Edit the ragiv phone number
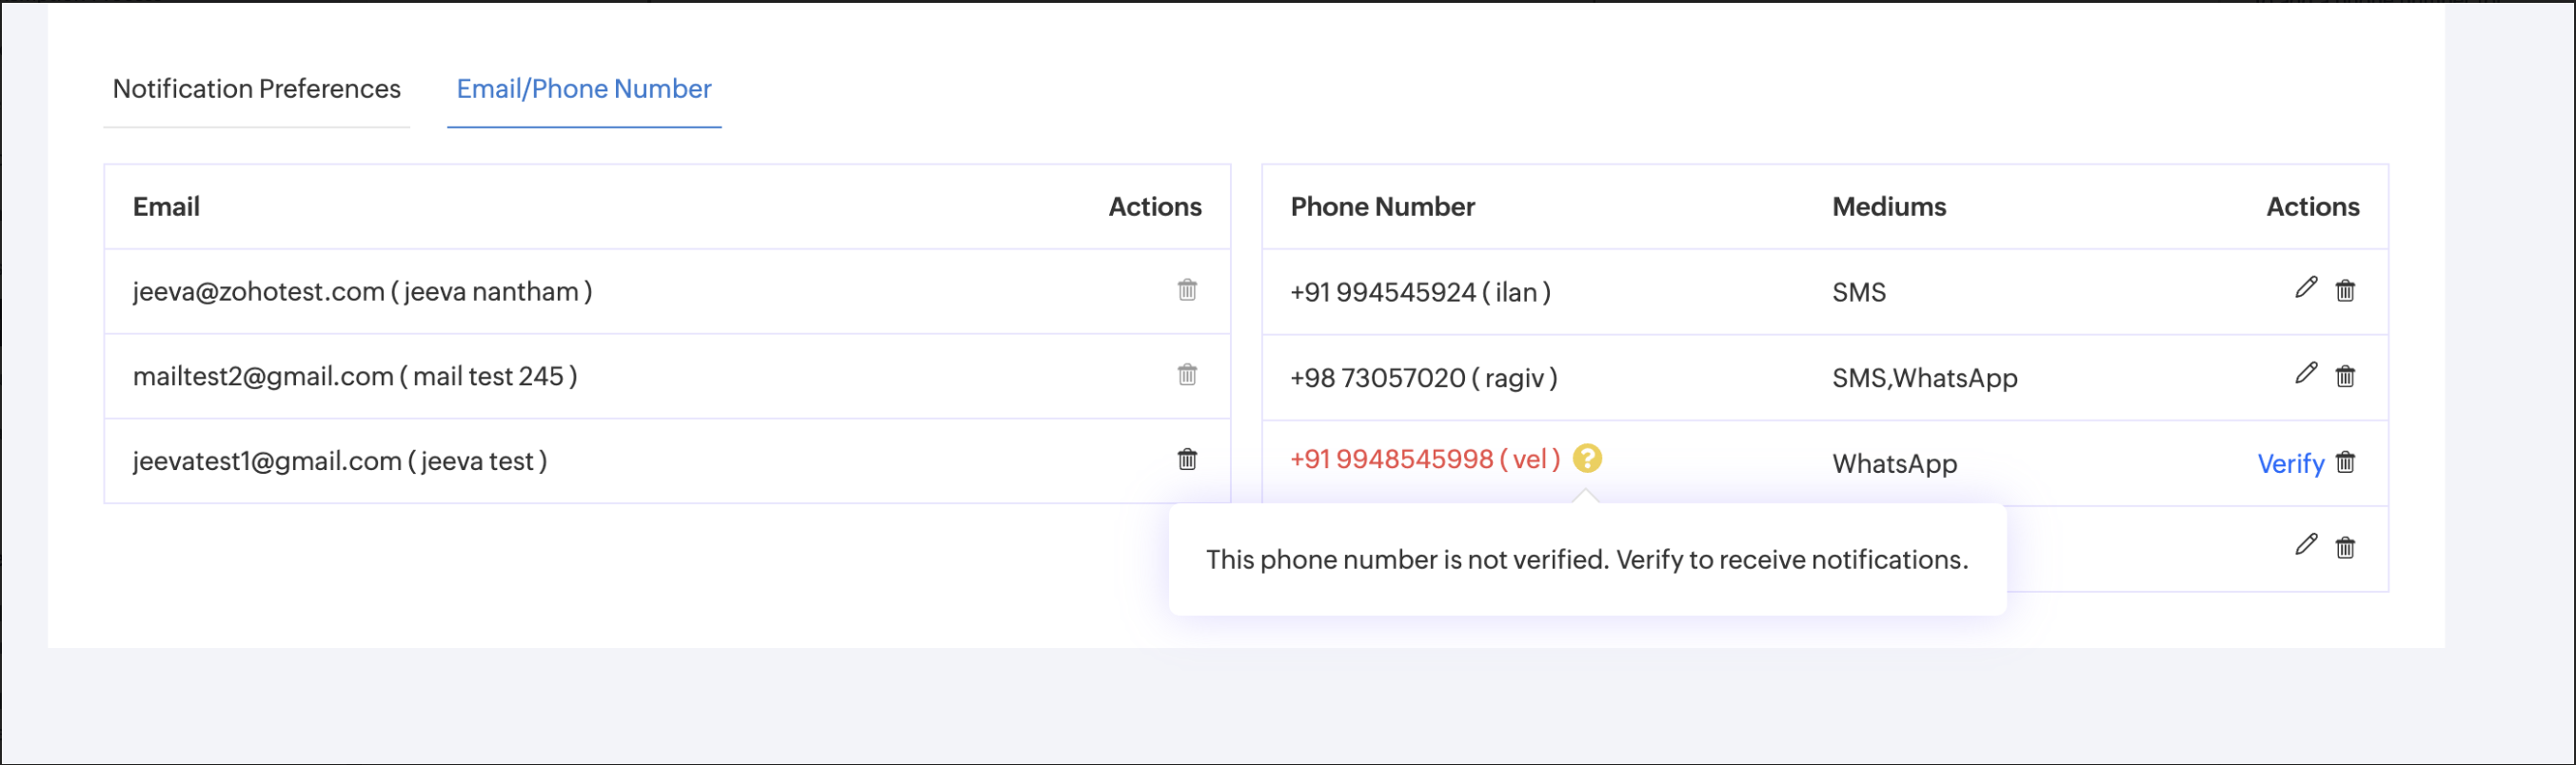Screen dimensions: 2576x765 pos(2306,374)
